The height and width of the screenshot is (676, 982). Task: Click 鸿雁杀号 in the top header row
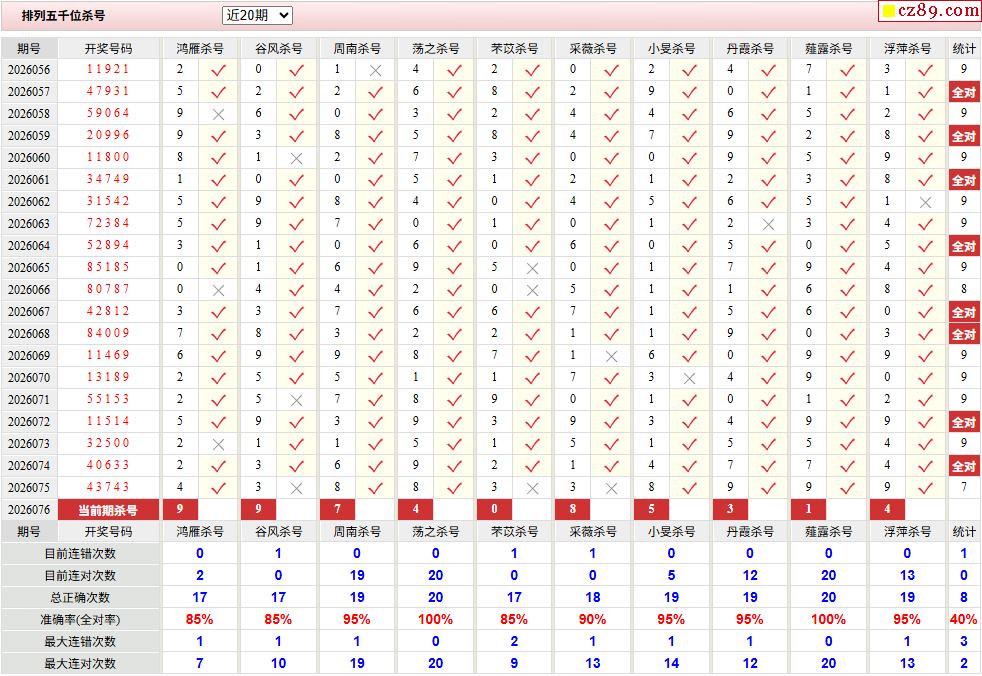click(200, 49)
